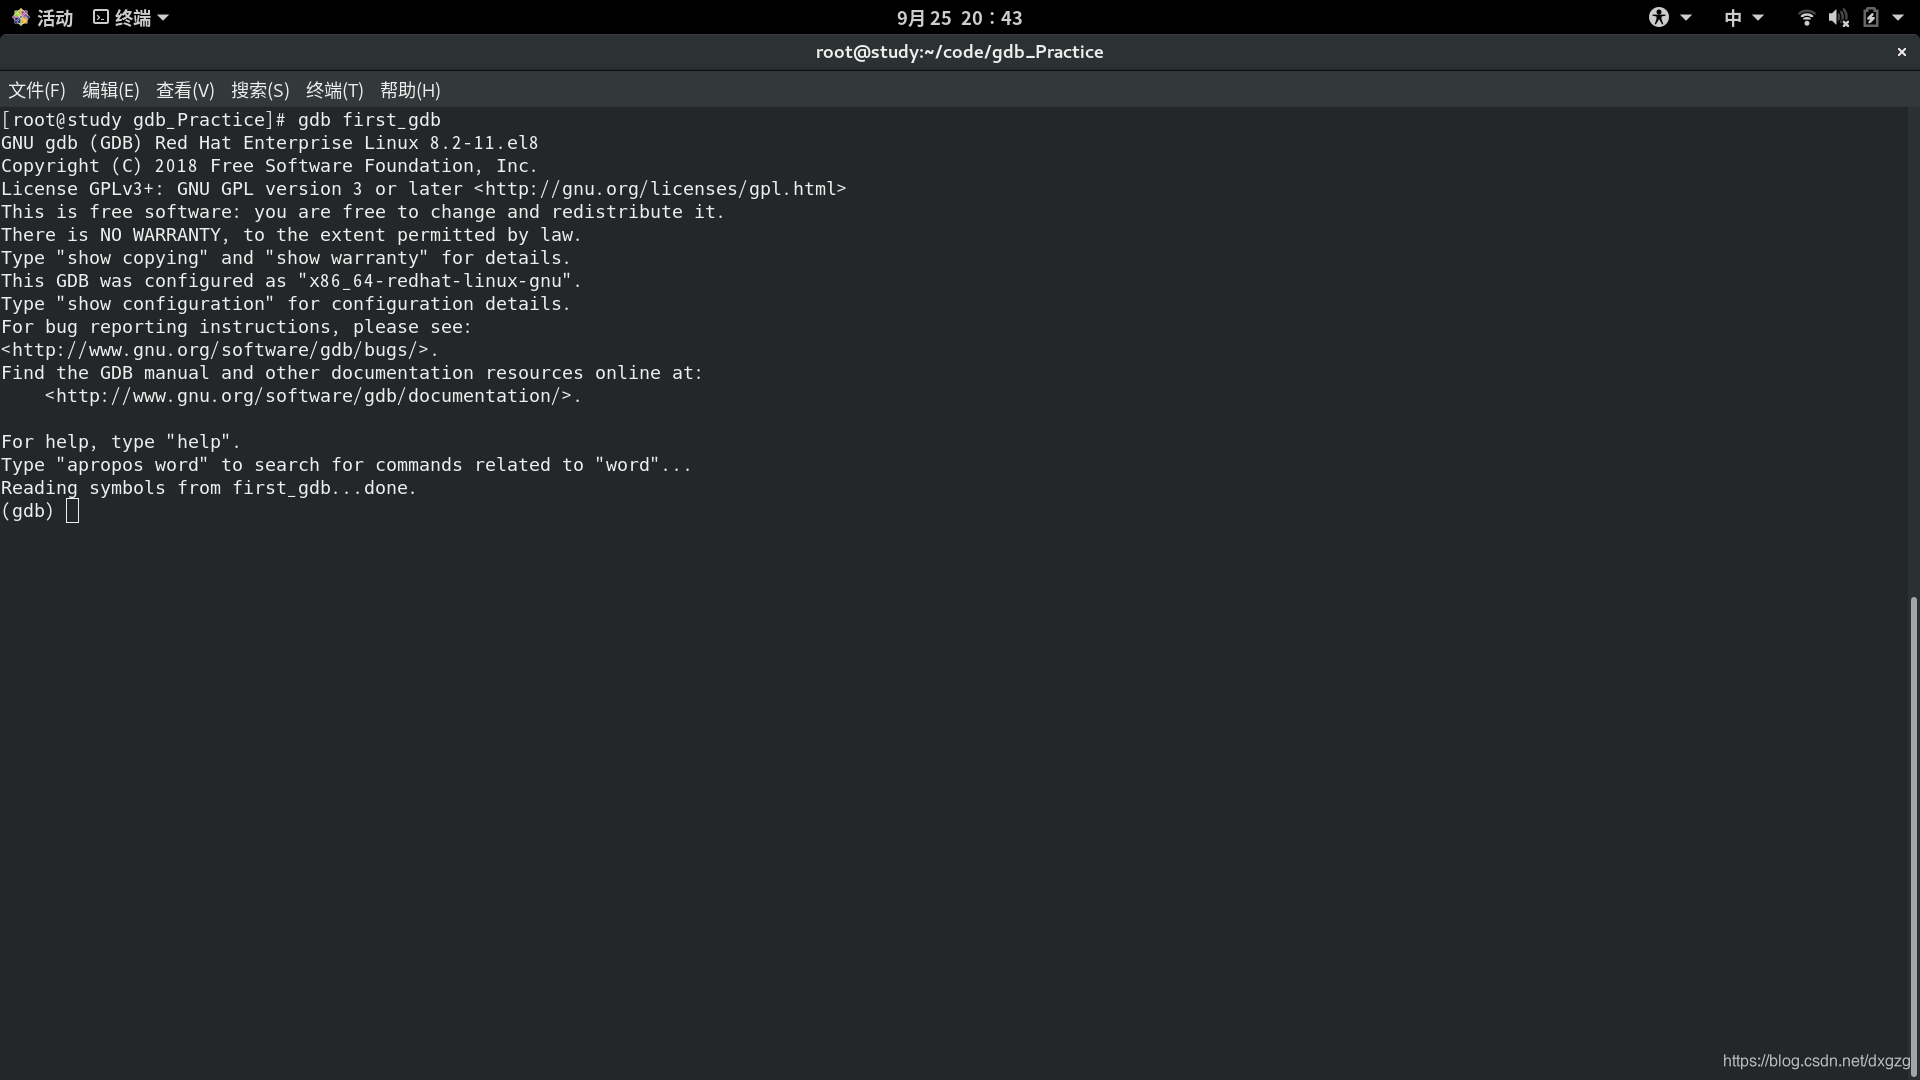The image size is (1920, 1080).
Task: Click the title root@study:~/code/gdb_Practice
Action: (959, 52)
